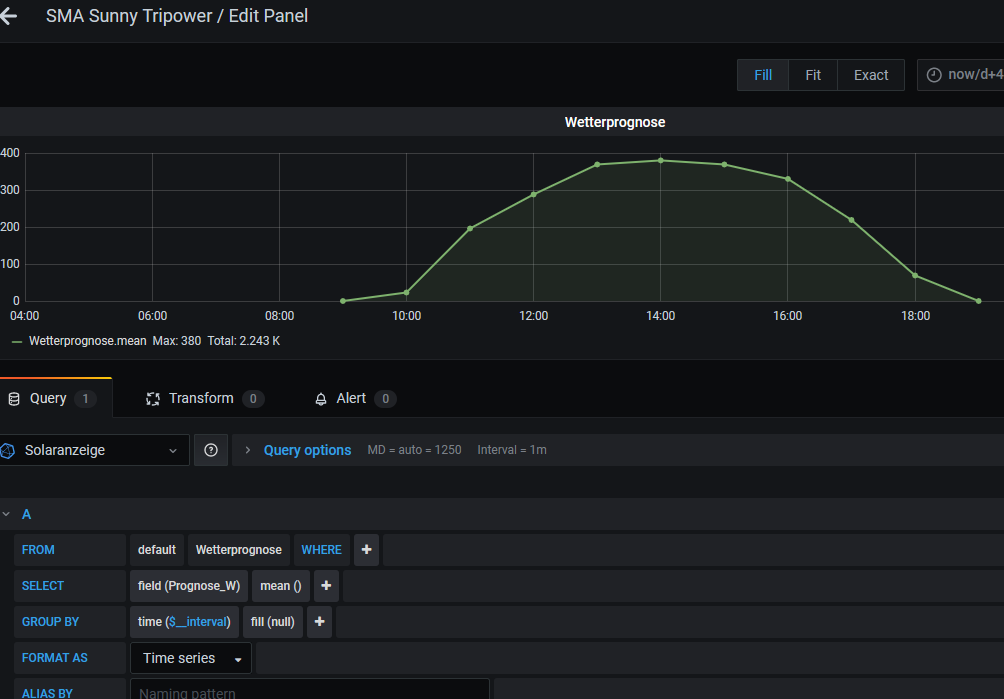Collapse query A row
The height and width of the screenshot is (699, 1004).
click(x=7, y=514)
